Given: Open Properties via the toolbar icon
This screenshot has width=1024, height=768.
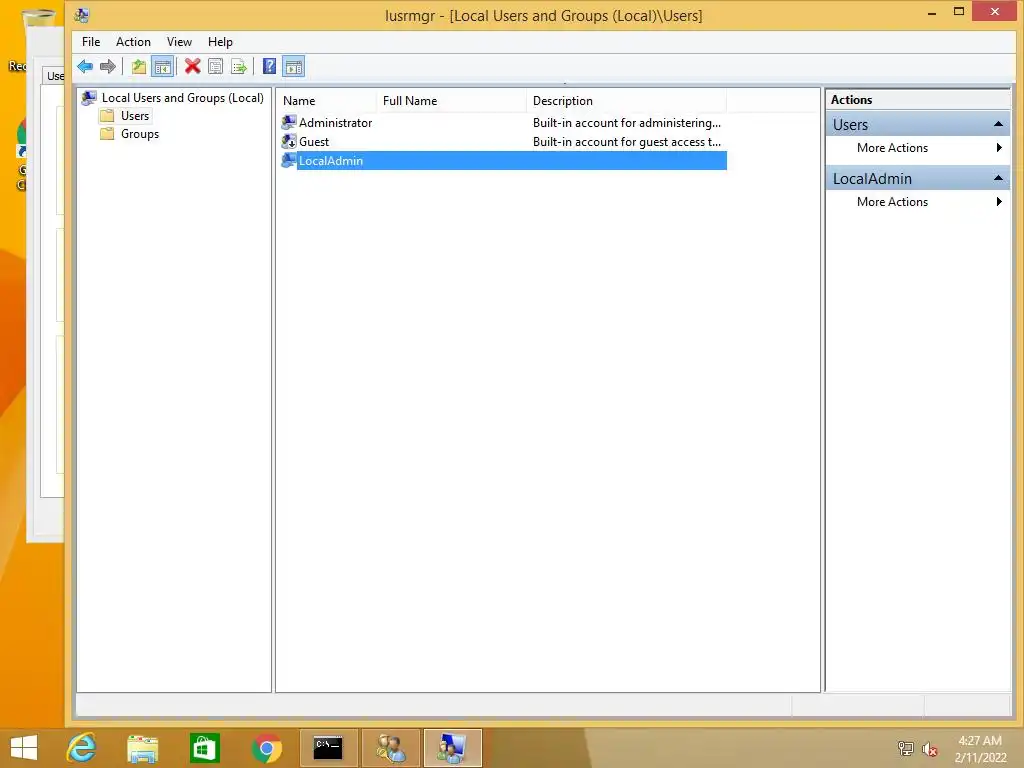Looking at the screenshot, I should pos(216,66).
